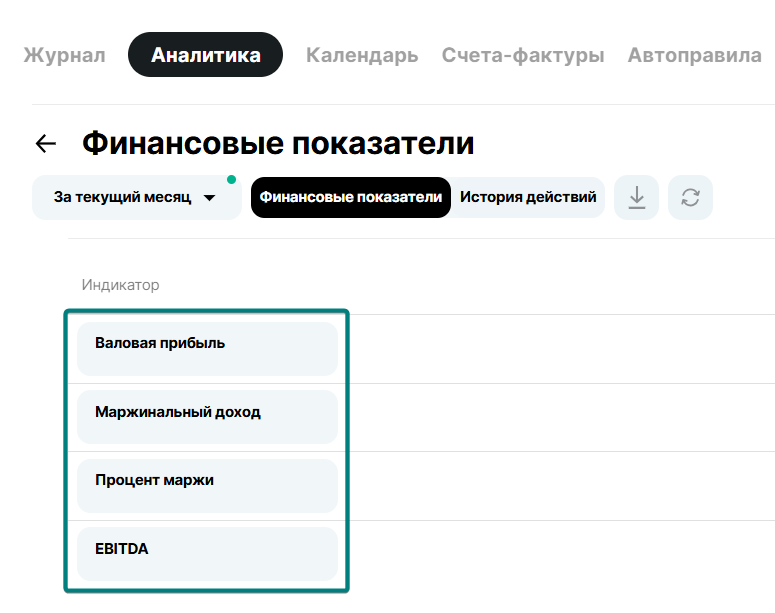Switch to the Журнал tab
Image resolution: width=775 pixels, height=613 pixels.
pos(64,55)
